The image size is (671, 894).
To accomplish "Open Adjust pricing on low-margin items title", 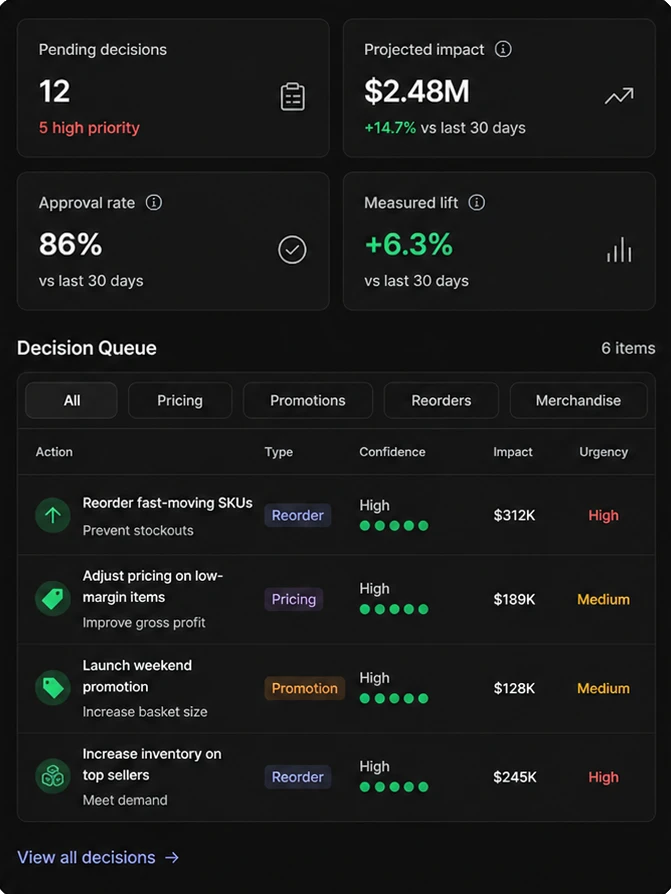I will pyautogui.click(x=153, y=586).
